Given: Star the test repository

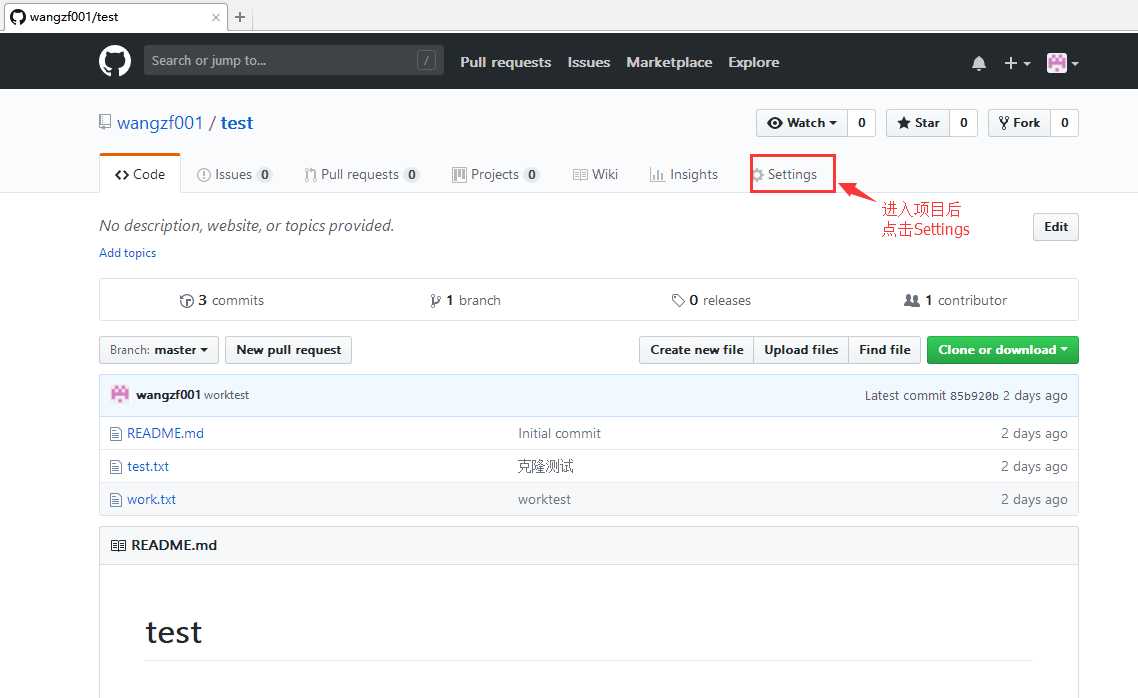Looking at the screenshot, I should [x=919, y=123].
